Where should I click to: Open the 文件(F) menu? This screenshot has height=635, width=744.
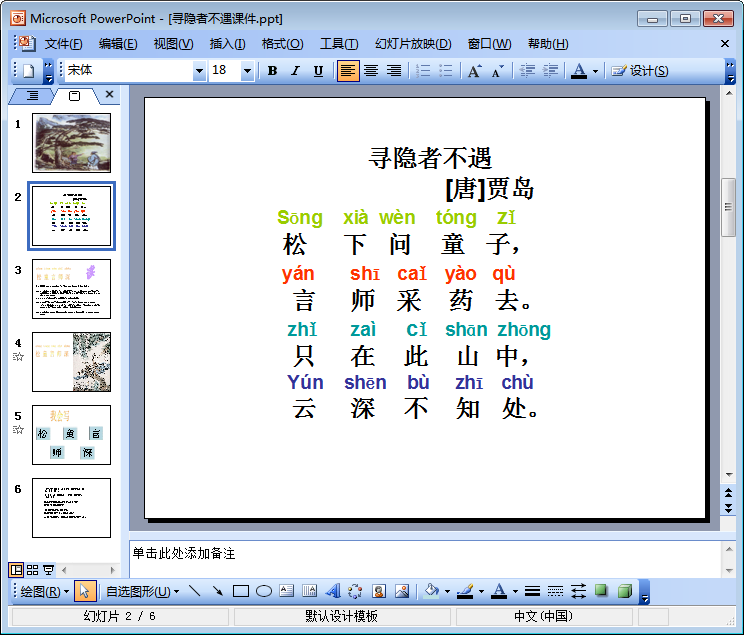(63, 44)
